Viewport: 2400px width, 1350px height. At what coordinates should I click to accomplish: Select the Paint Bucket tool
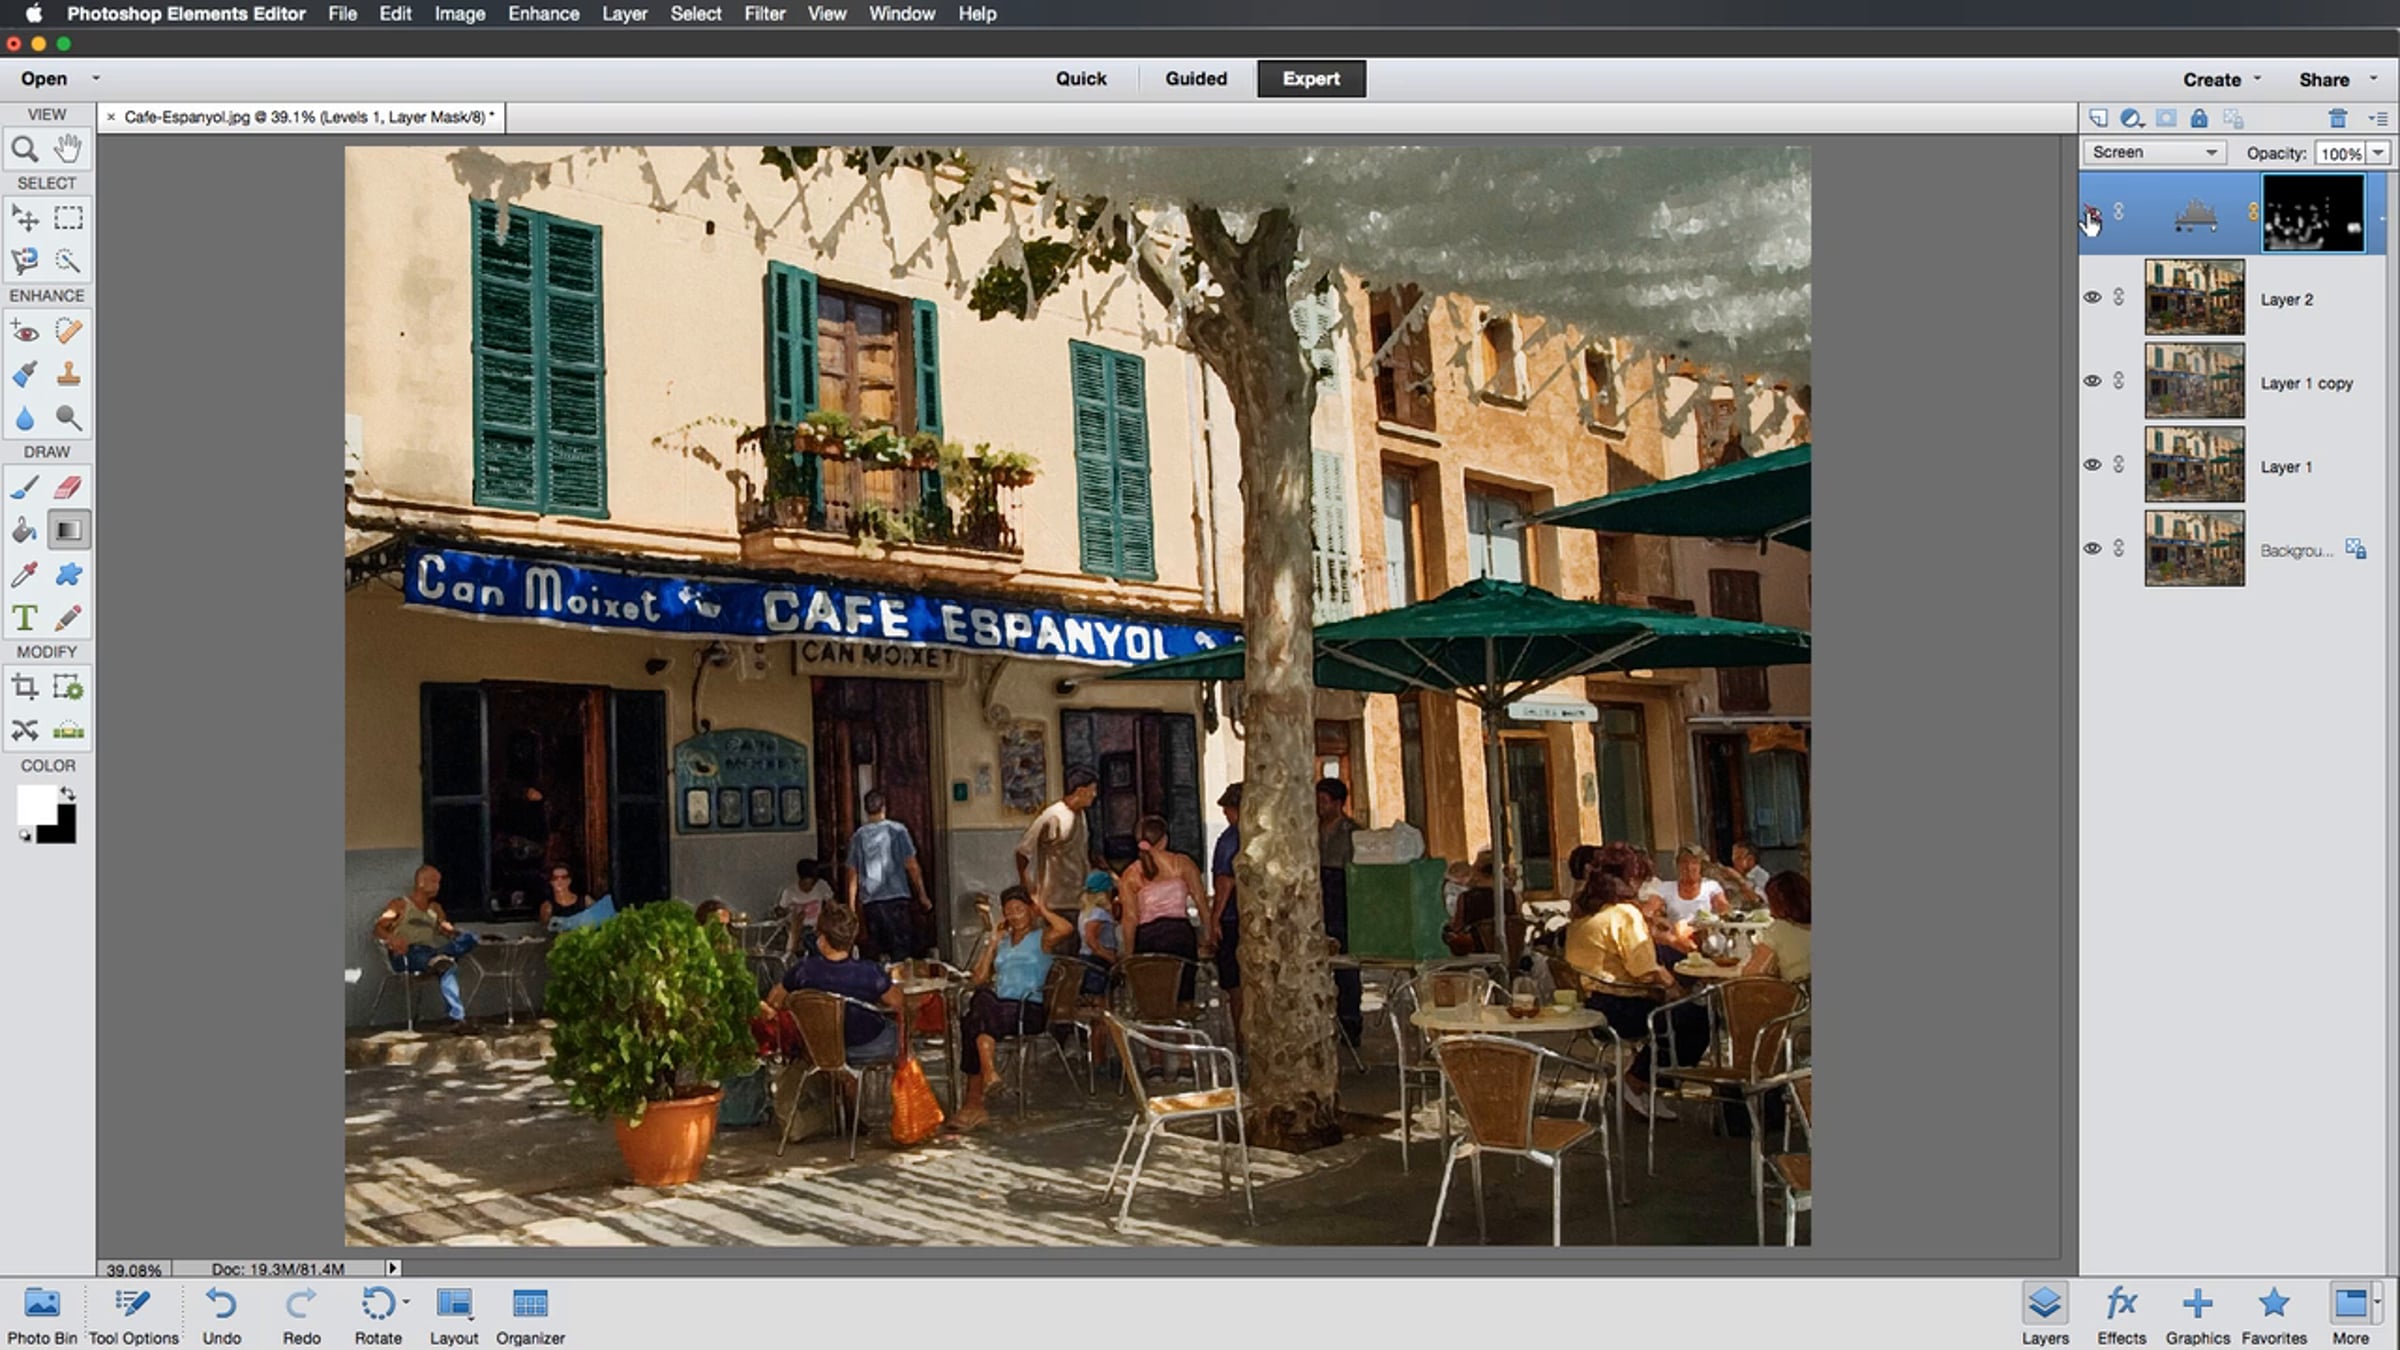coord(25,530)
